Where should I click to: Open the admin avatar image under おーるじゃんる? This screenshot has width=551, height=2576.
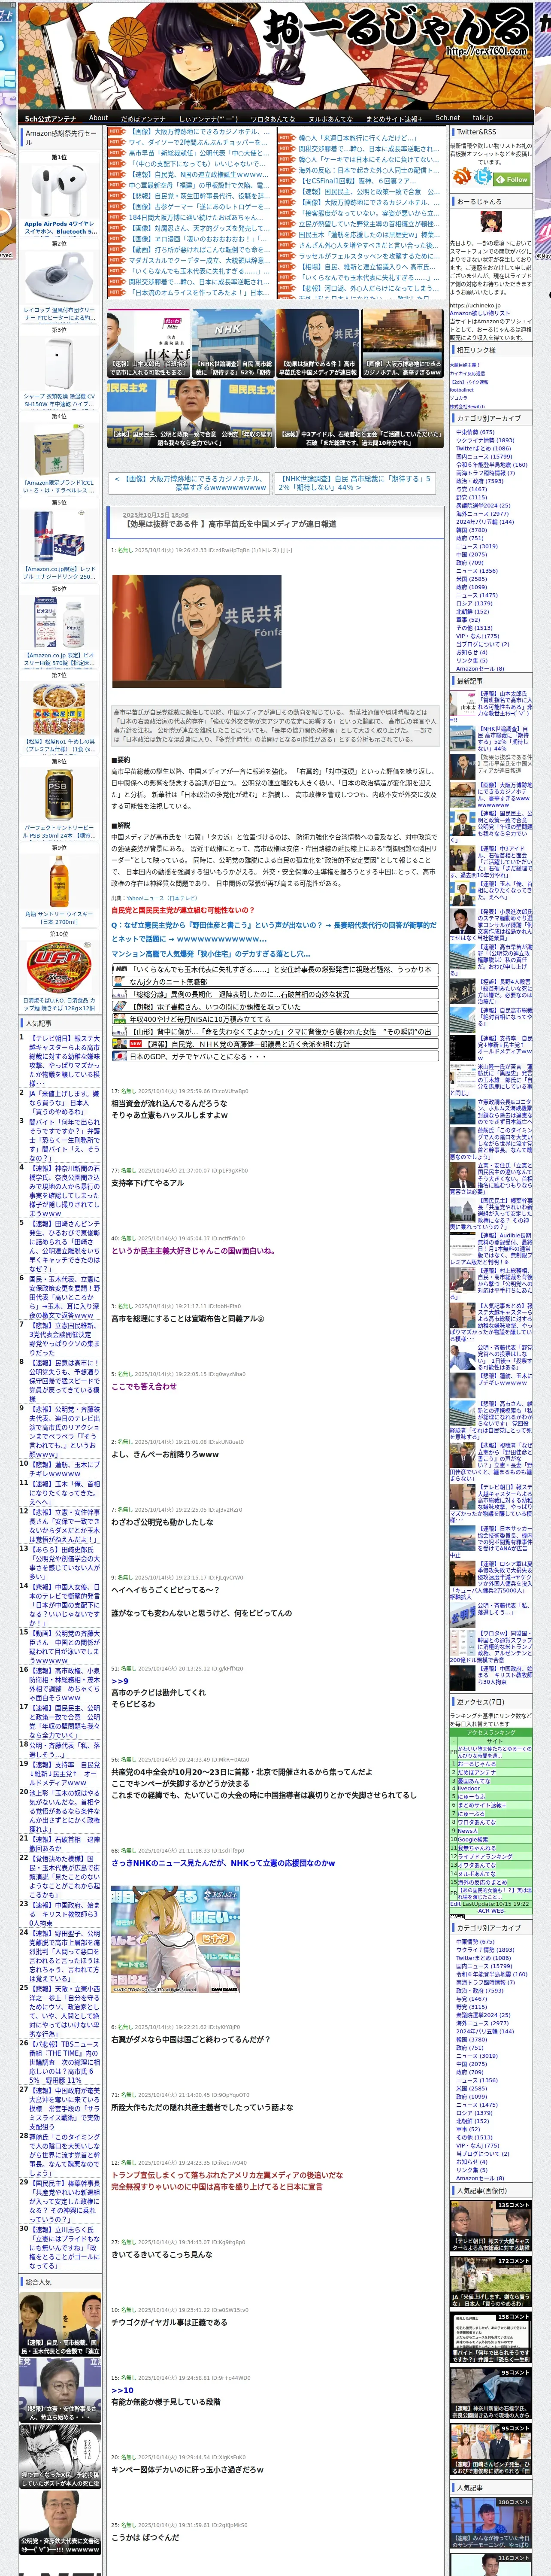coord(490,222)
